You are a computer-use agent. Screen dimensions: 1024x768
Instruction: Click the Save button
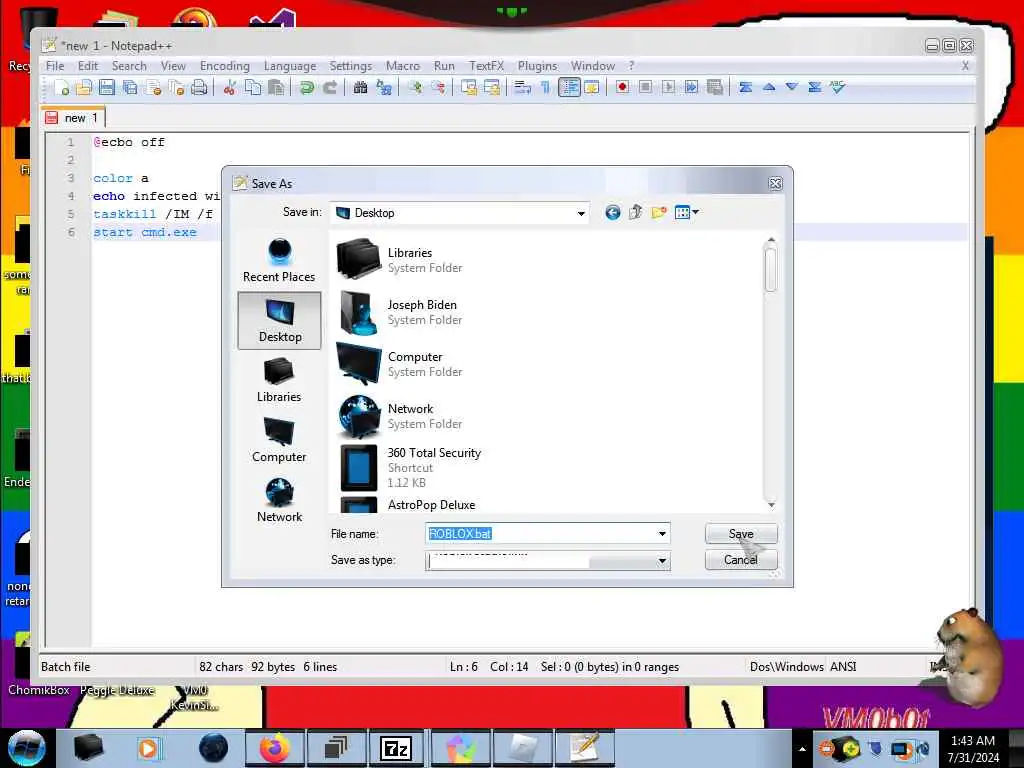(741, 534)
